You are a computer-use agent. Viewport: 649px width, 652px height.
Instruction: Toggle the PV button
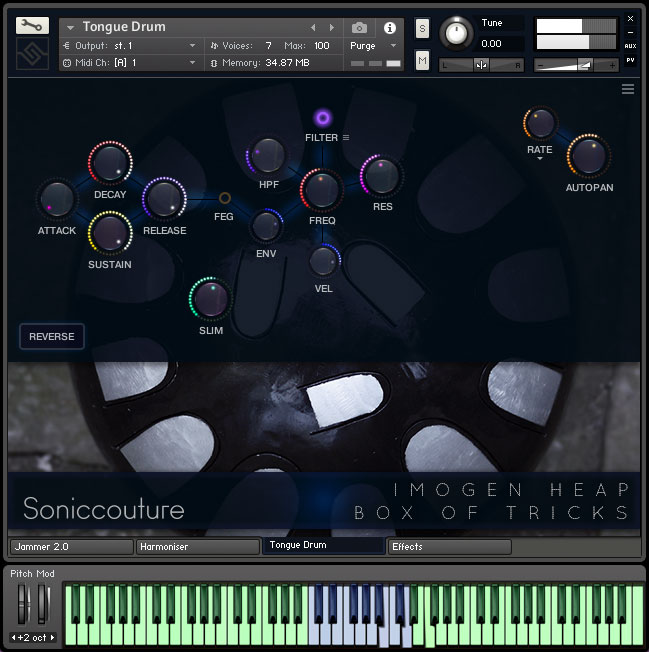pos(630,60)
